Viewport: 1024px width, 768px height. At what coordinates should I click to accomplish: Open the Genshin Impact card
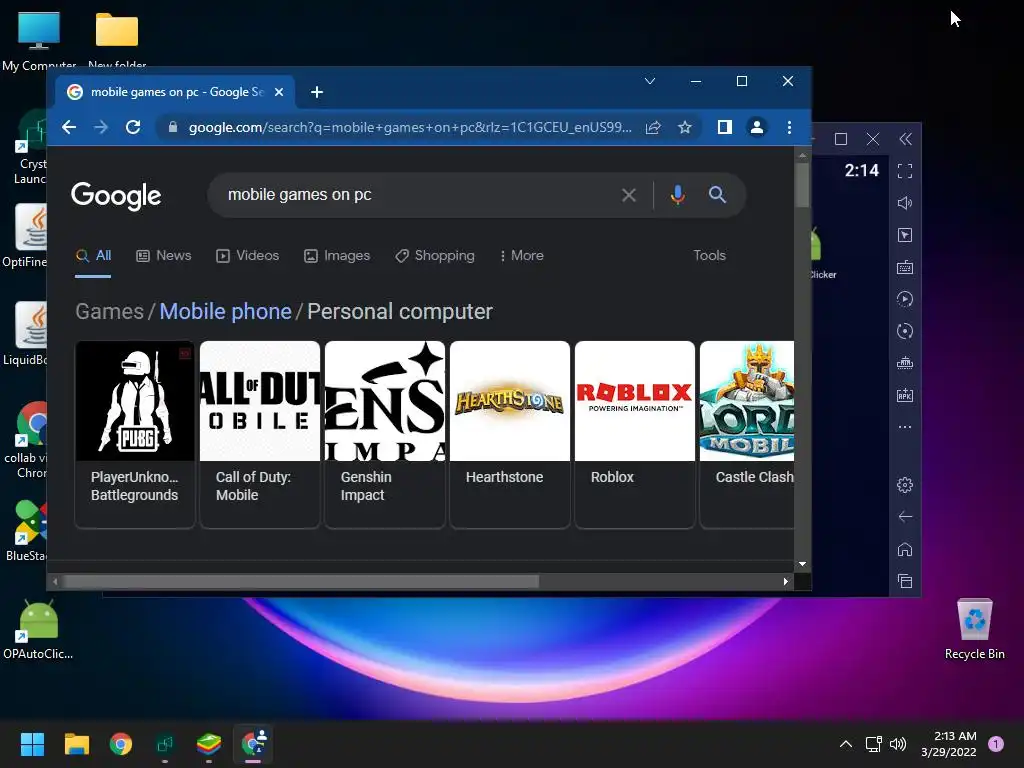(385, 434)
